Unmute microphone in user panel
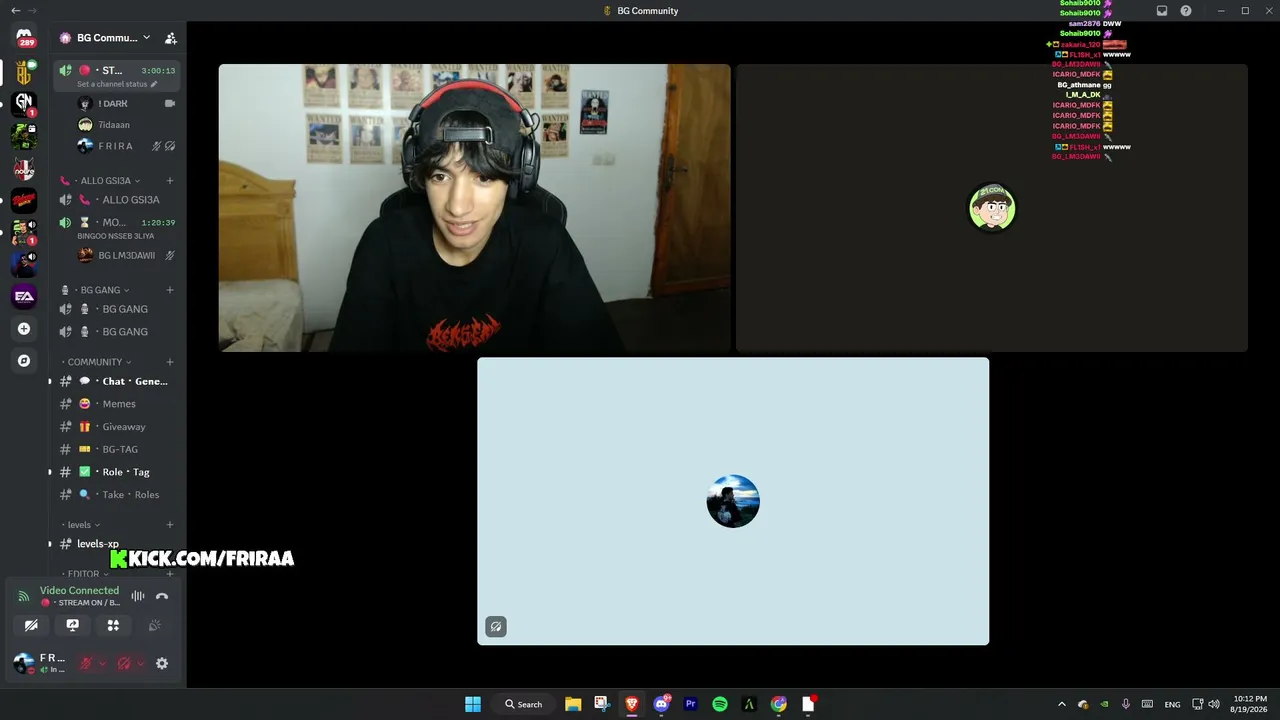The height and width of the screenshot is (720, 1280). (86, 663)
